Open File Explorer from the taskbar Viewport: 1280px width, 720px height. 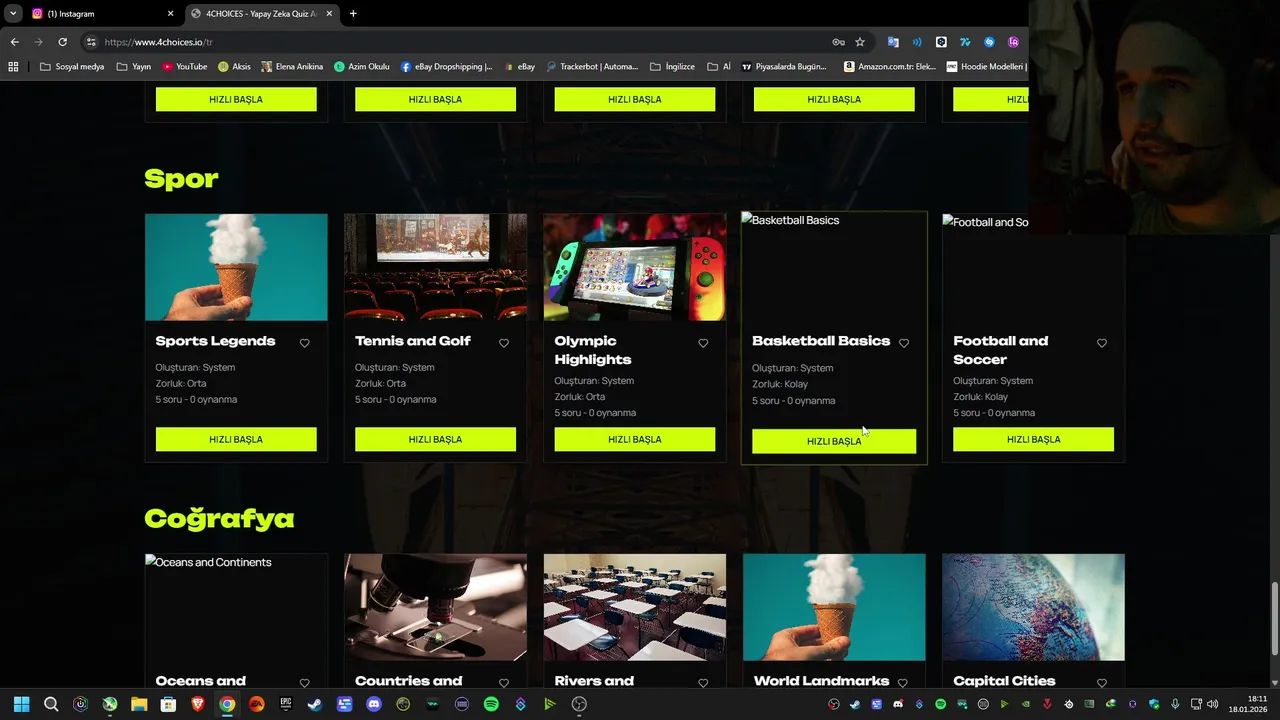point(139,704)
